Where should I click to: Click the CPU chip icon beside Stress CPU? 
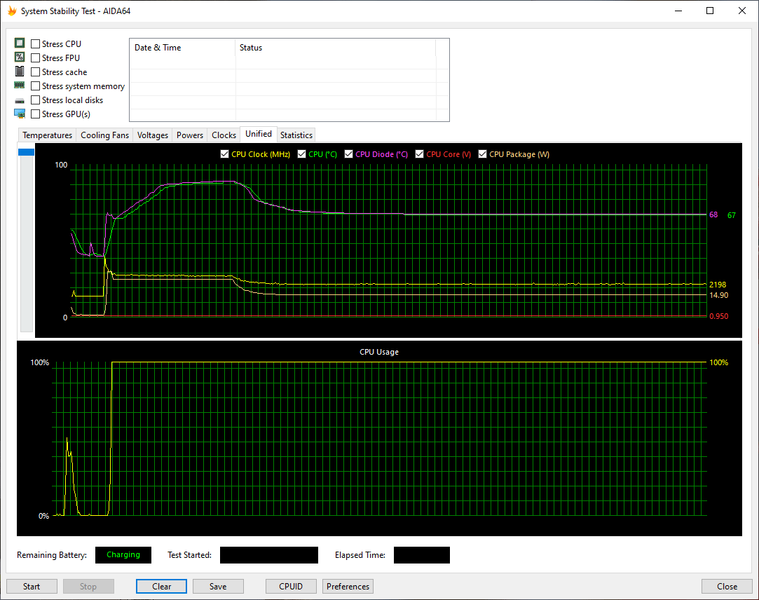[x=19, y=44]
